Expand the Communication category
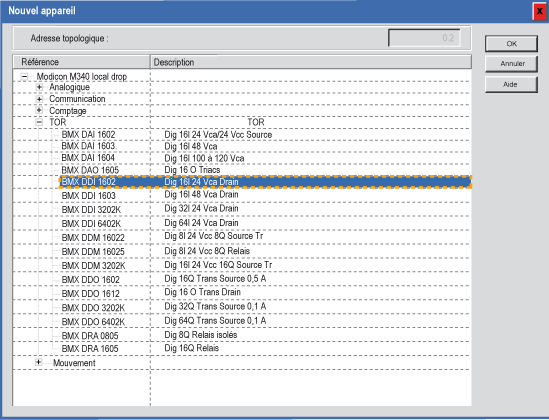The width and height of the screenshot is (549, 420). coord(39,99)
